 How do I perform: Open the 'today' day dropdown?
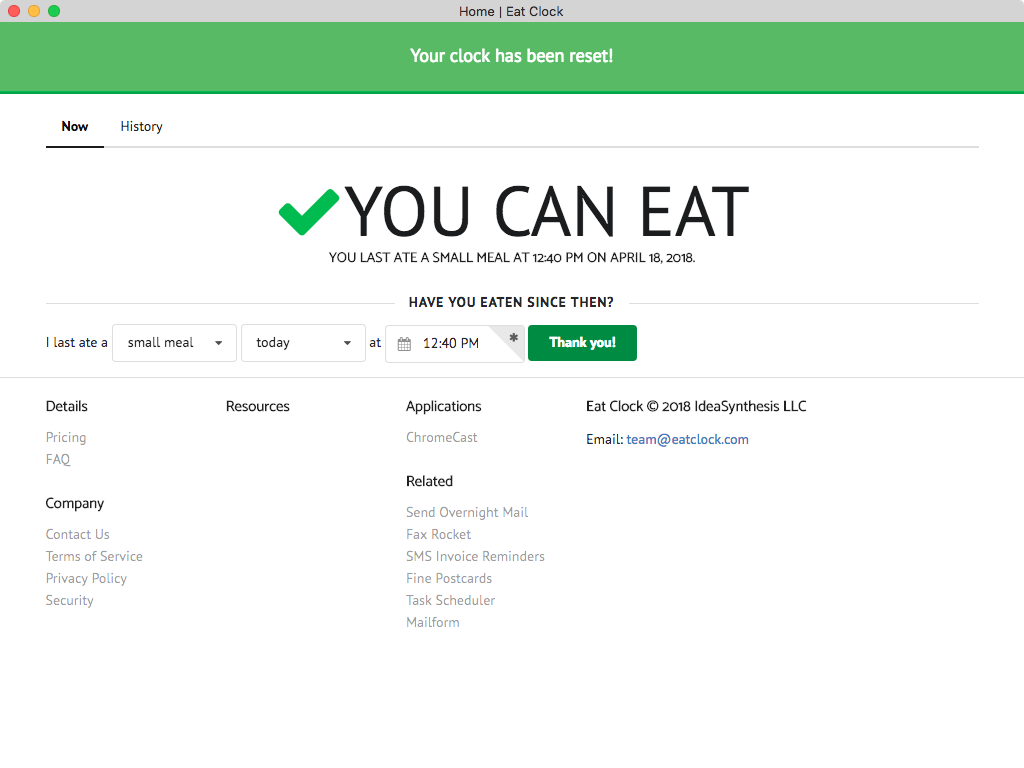pyautogui.click(x=303, y=343)
